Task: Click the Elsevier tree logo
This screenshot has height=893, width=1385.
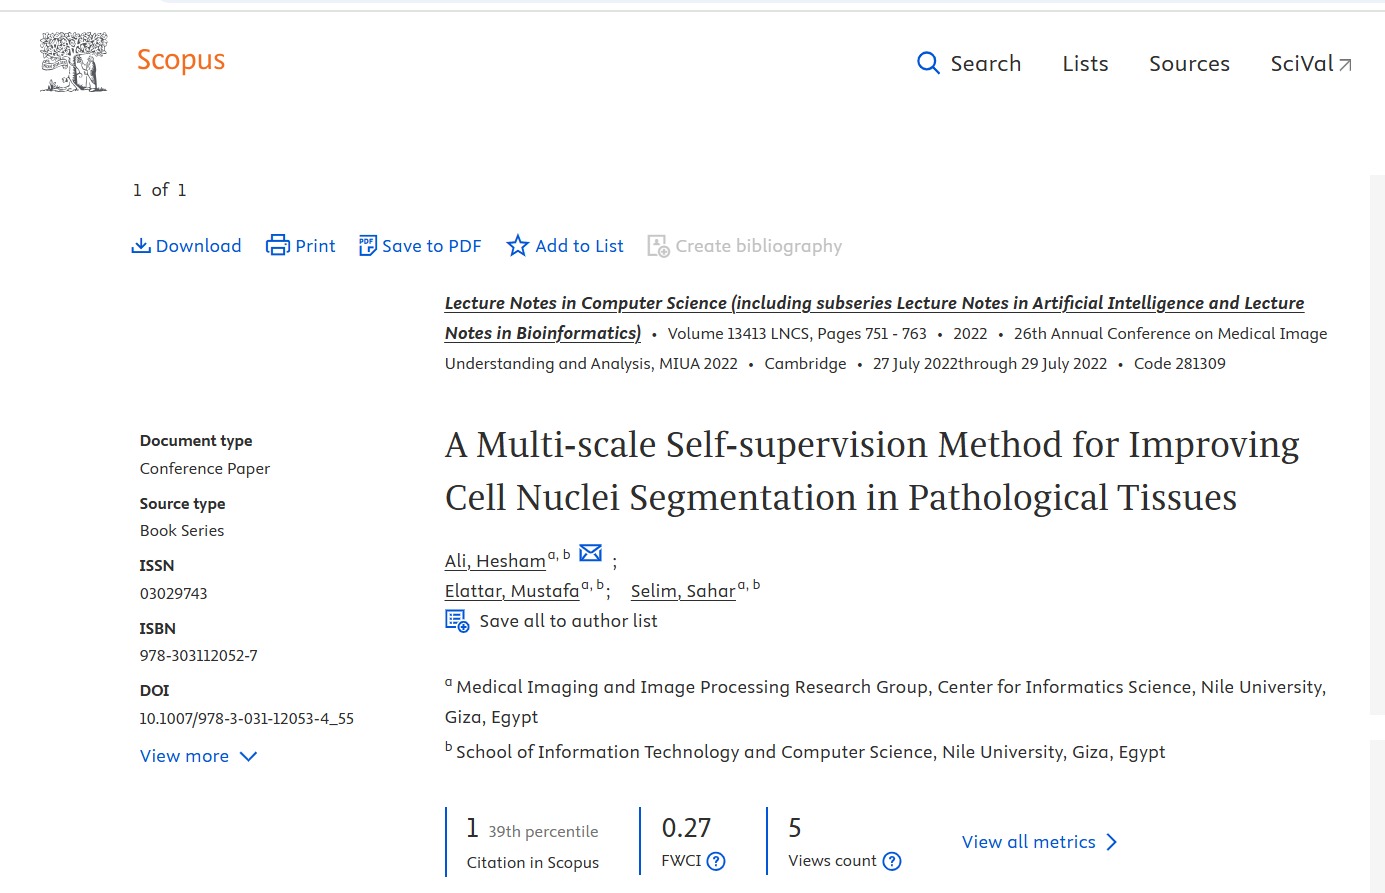Action: [x=73, y=62]
